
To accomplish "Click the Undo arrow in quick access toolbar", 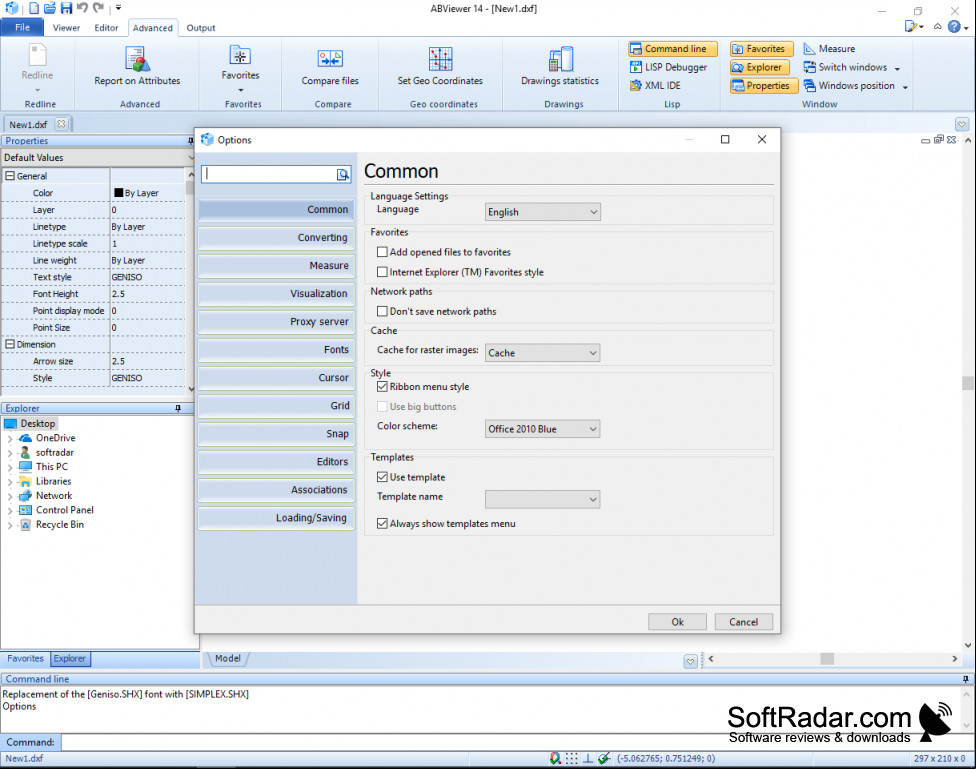I will tap(82, 8).
